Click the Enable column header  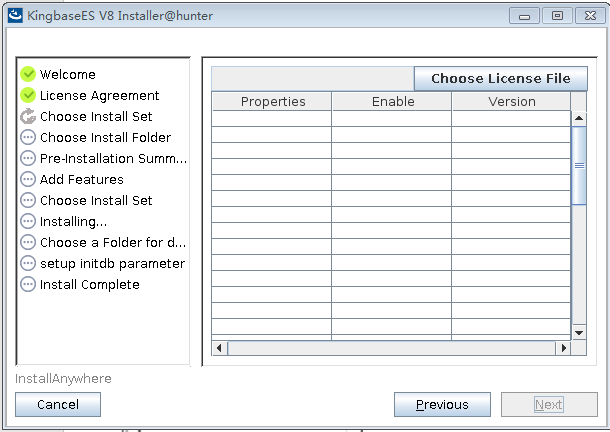tap(392, 101)
